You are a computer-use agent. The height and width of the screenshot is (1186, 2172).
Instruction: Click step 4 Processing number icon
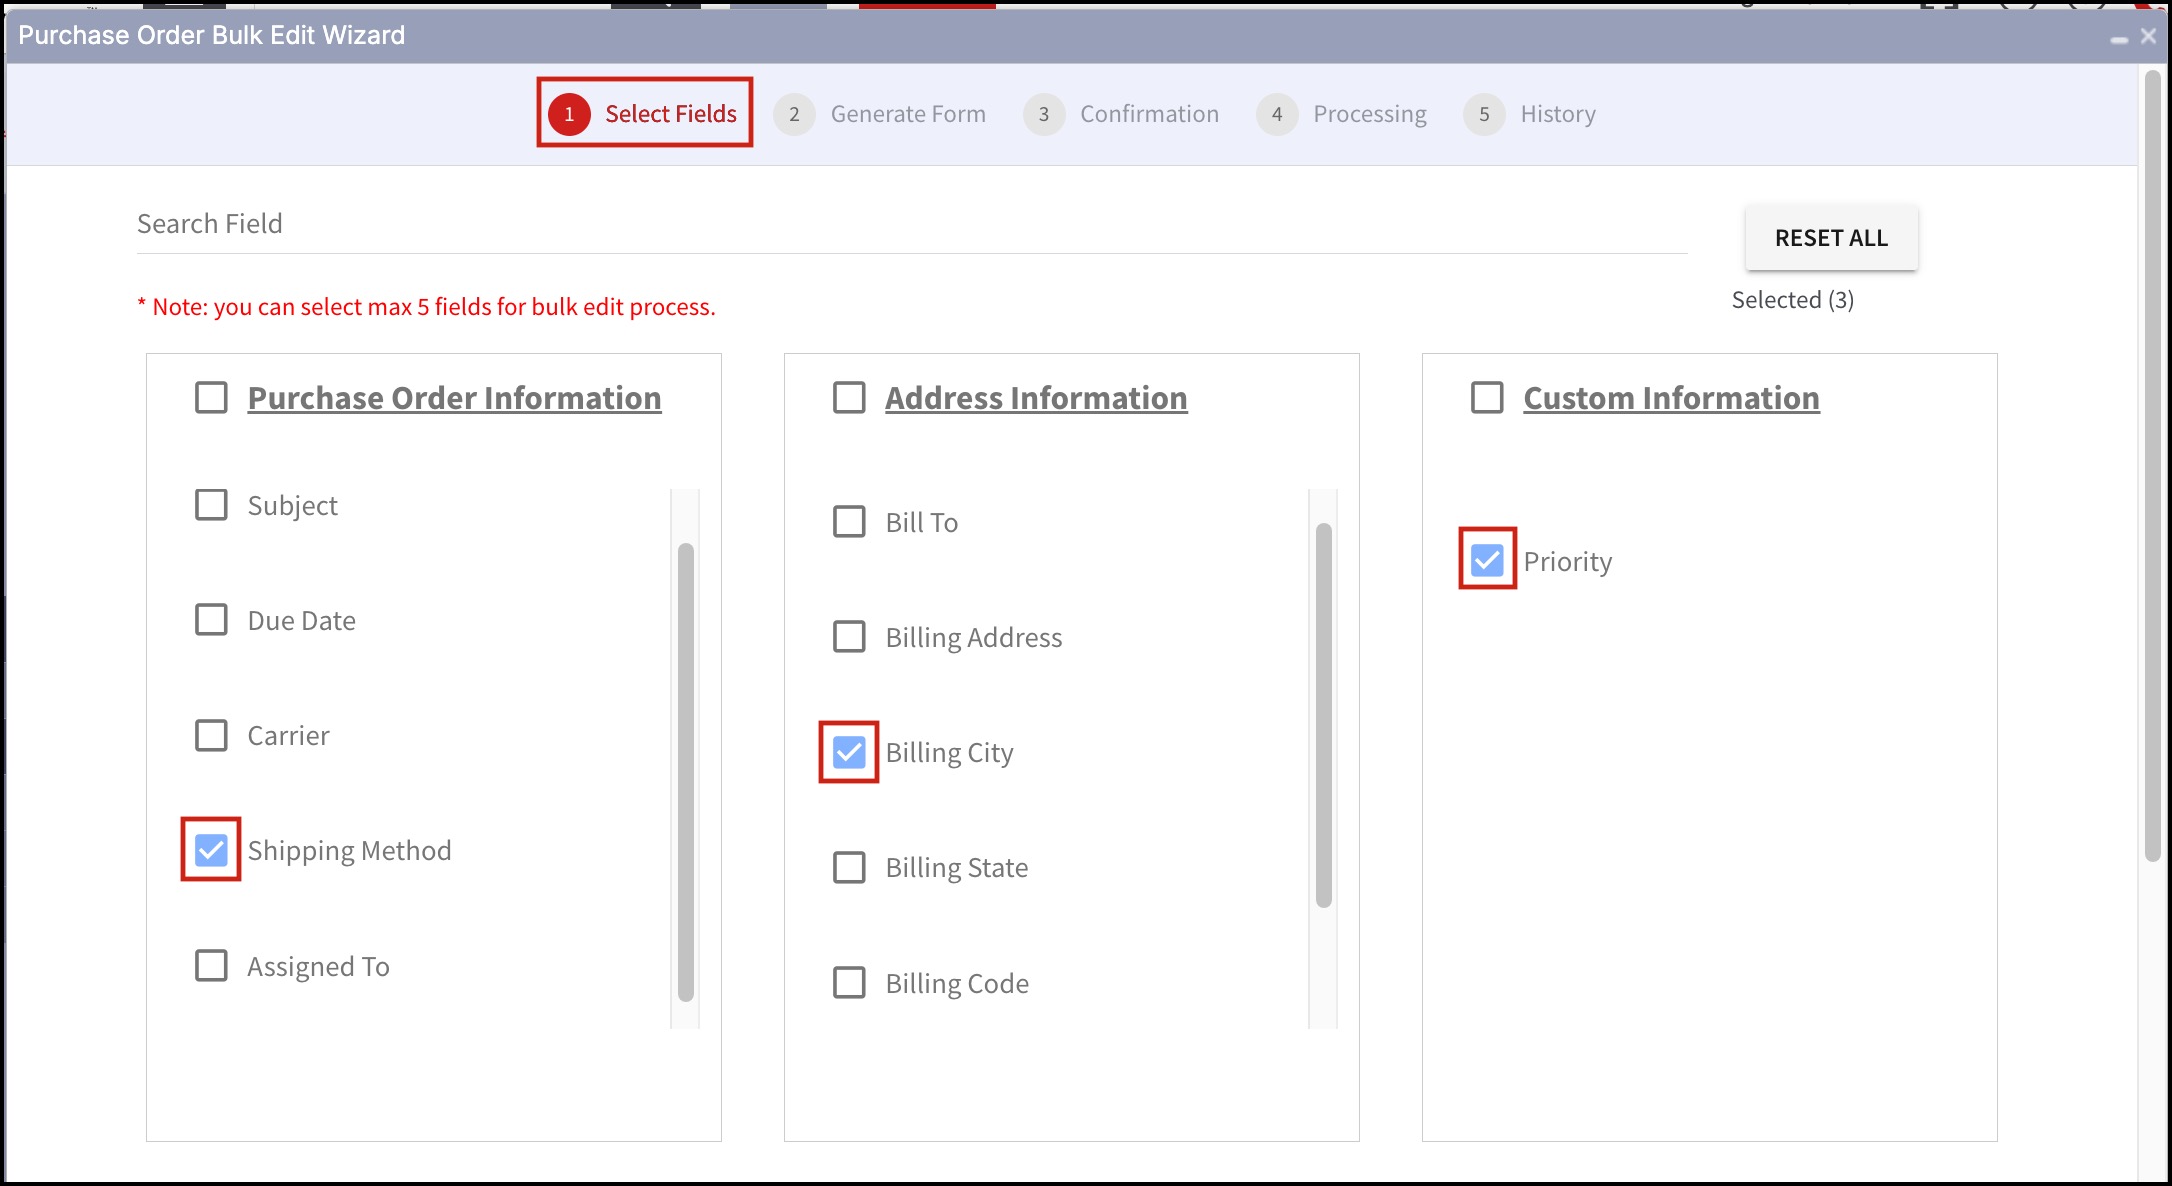tap(1277, 114)
